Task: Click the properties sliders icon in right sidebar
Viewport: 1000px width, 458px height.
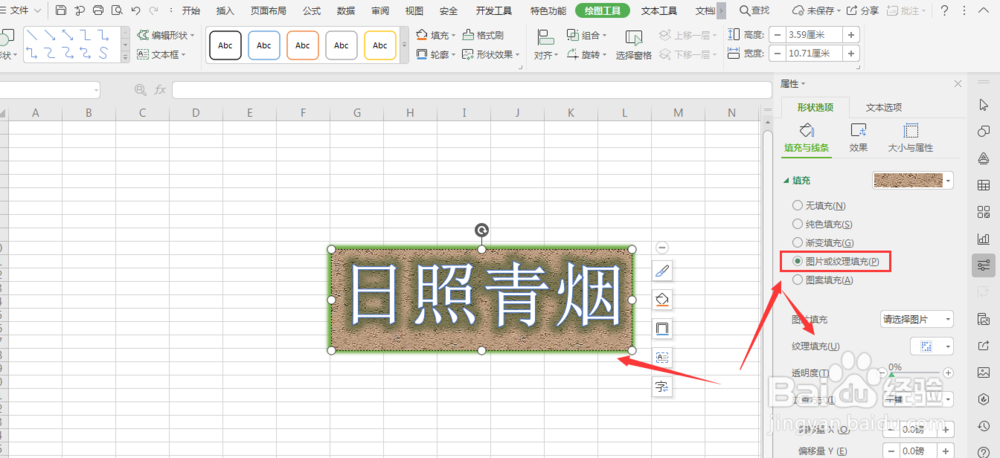Action: pyautogui.click(x=983, y=265)
